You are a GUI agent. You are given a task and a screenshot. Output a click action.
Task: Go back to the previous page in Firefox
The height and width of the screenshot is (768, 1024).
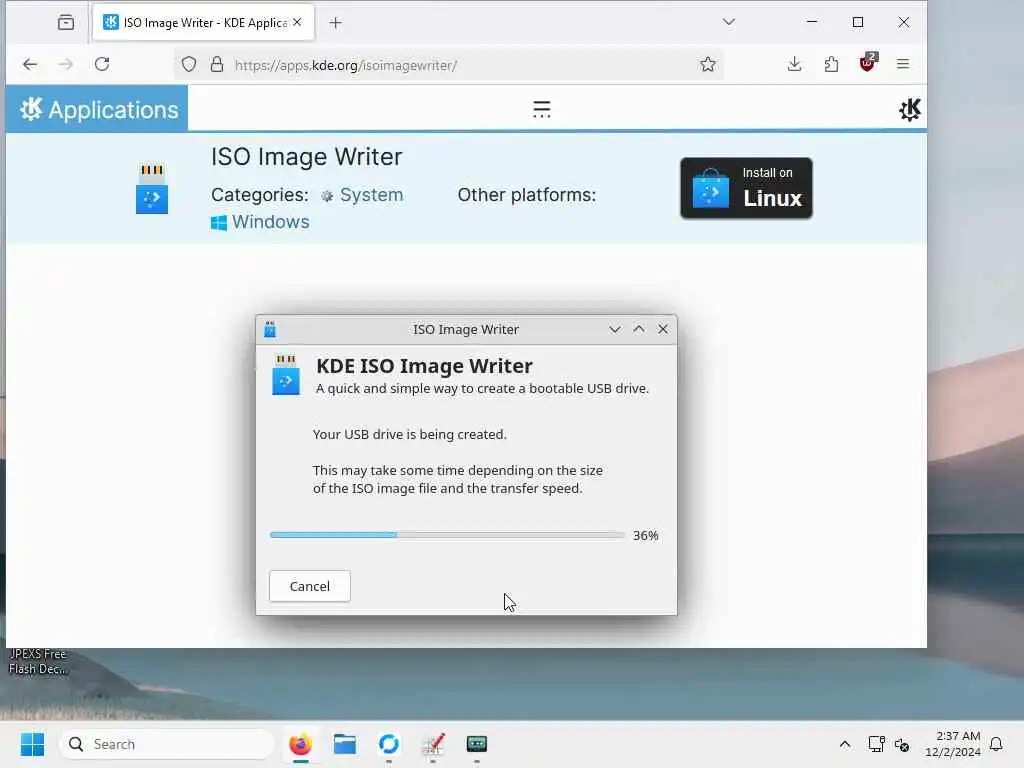pos(30,64)
